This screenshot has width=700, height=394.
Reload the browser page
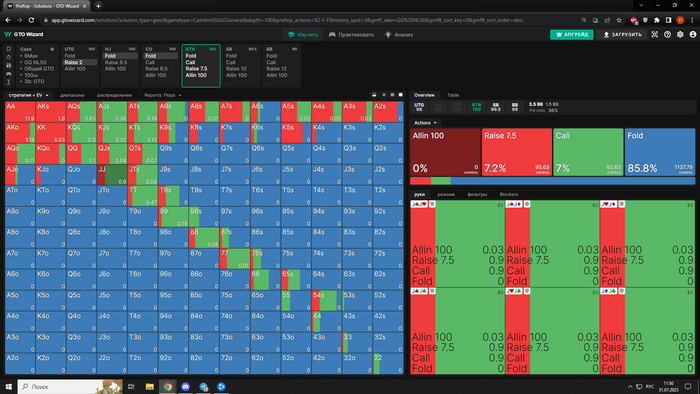click(31, 20)
